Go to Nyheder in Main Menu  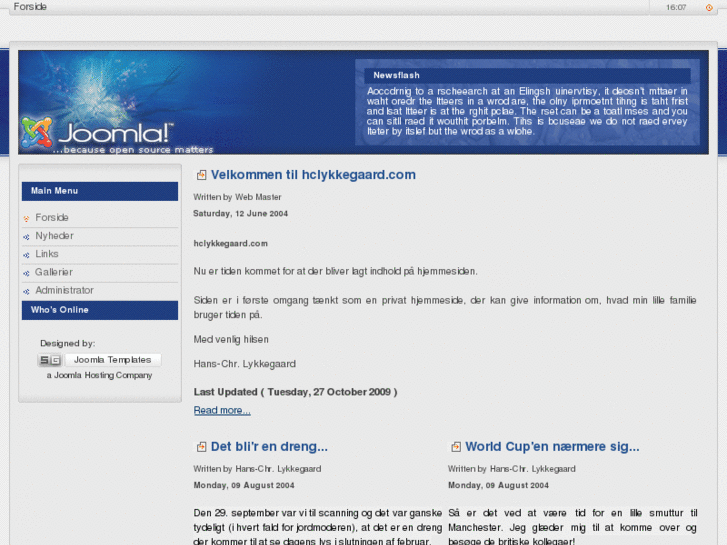coord(55,236)
